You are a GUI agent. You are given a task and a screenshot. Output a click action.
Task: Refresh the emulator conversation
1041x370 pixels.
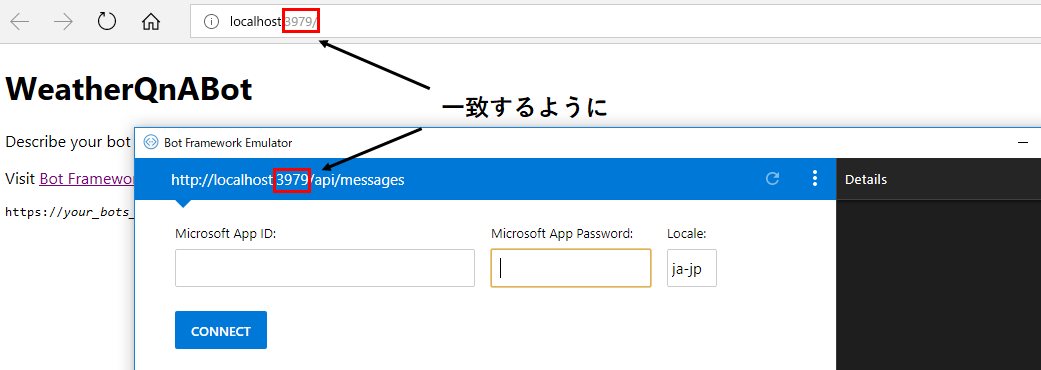coord(772,179)
